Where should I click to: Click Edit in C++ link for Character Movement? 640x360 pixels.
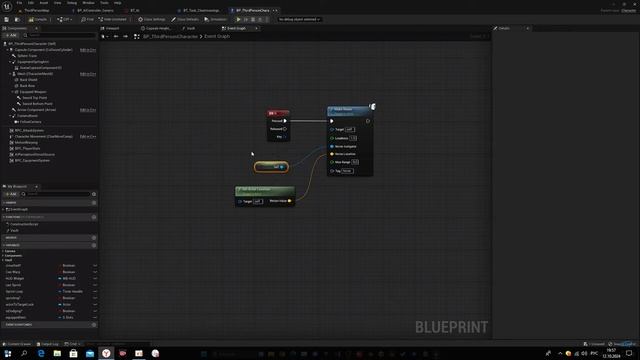88,136
